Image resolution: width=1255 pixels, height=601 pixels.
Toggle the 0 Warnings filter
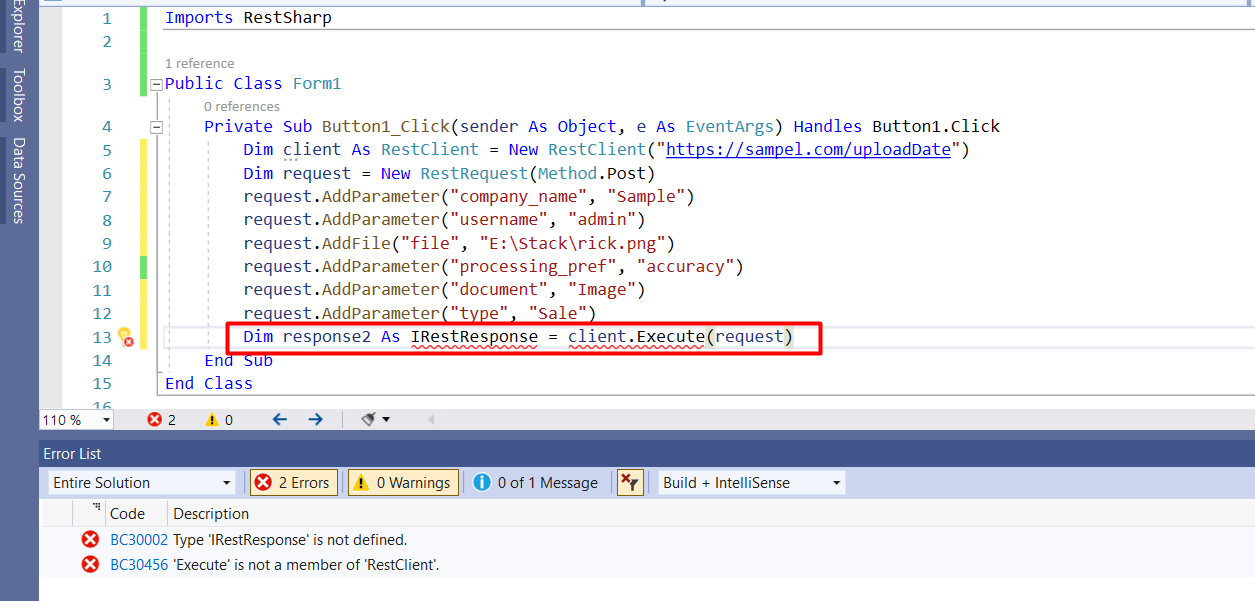(404, 483)
